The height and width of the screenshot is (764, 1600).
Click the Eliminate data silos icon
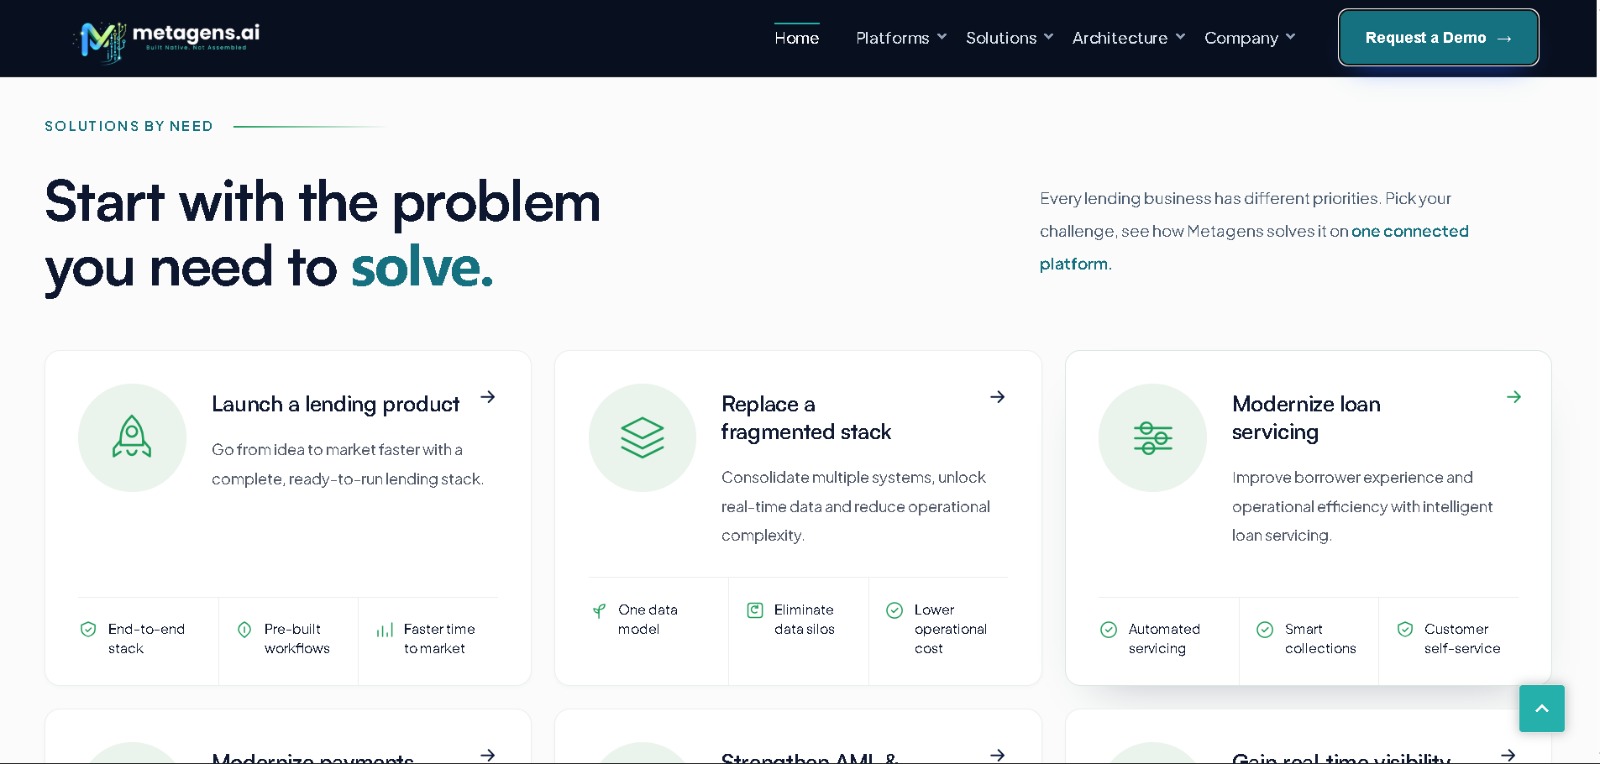[x=755, y=610]
